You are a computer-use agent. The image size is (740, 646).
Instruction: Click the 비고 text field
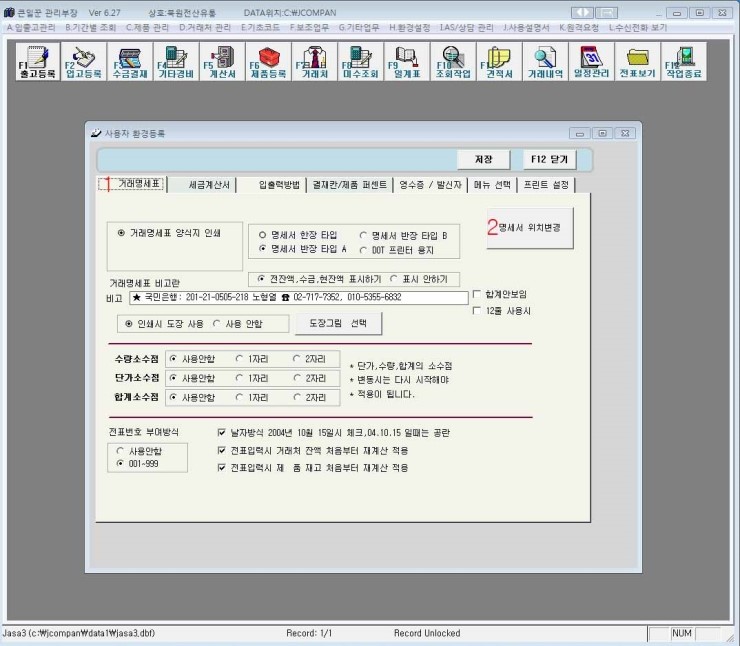point(299,297)
